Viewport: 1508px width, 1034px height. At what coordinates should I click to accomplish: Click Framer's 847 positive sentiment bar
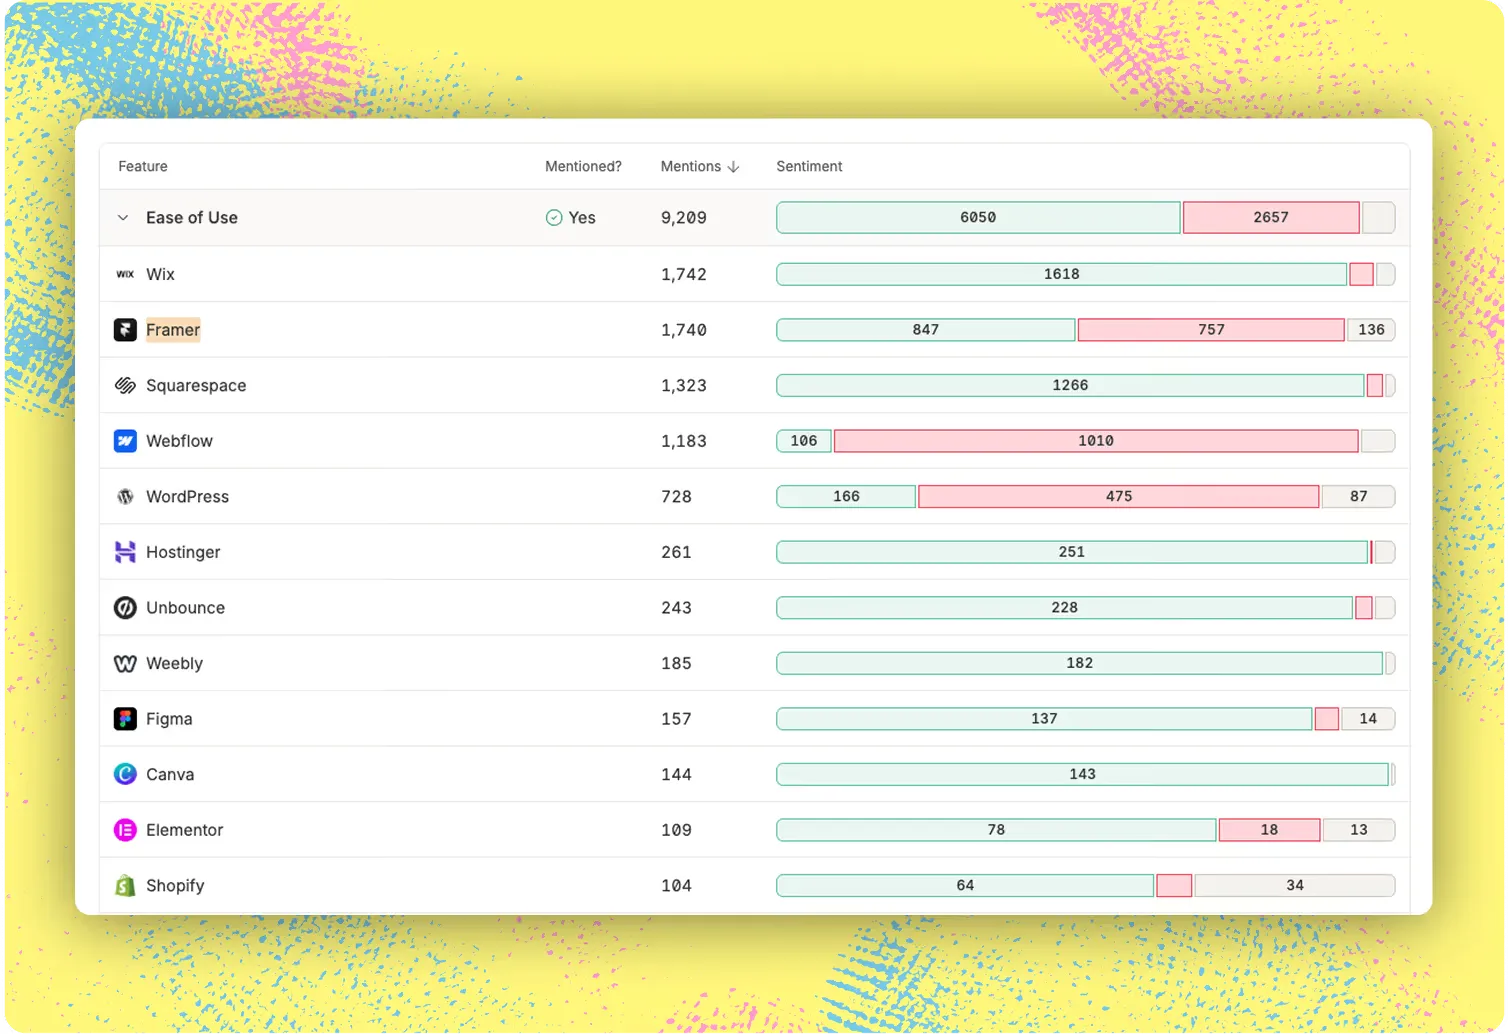(x=926, y=330)
